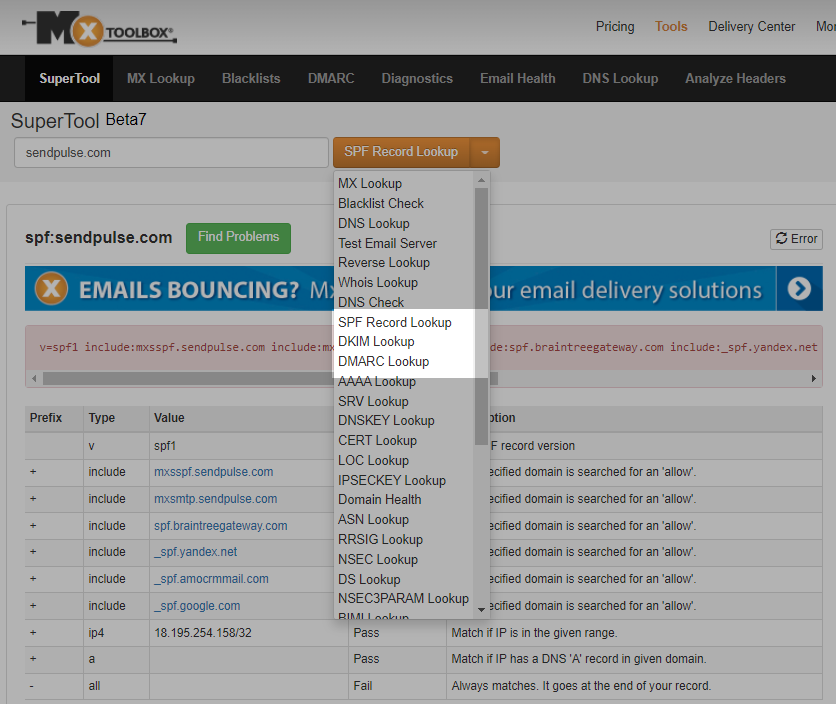This screenshot has width=836, height=704.
Task: Open mxsmtp.sendpulse.com link
Action: [x=215, y=499]
